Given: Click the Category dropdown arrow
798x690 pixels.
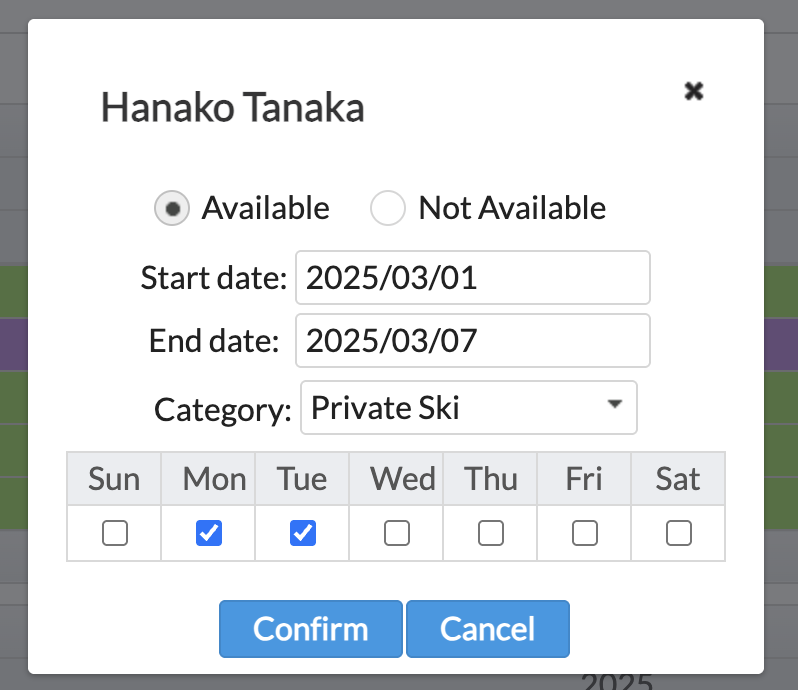Looking at the screenshot, I should (x=615, y=405).
